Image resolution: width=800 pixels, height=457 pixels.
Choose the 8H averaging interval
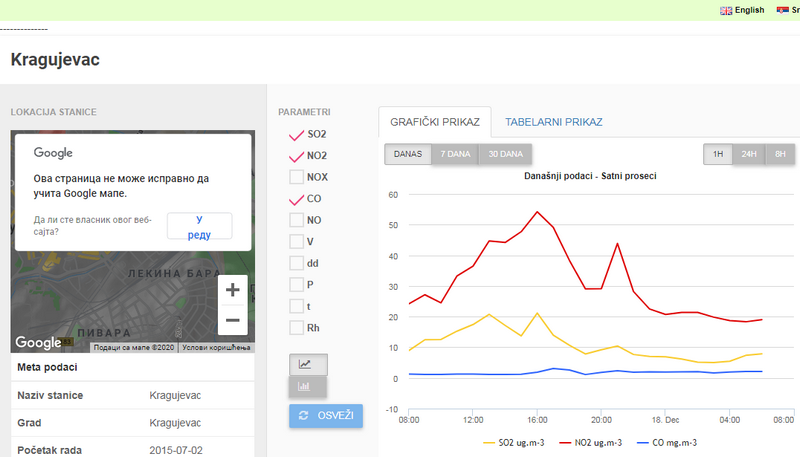pos(780,154)
